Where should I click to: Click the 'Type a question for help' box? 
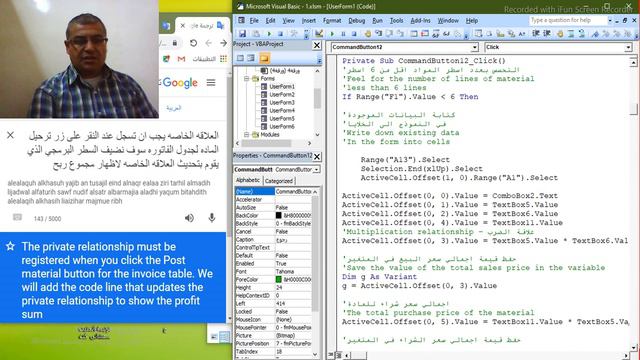568,20
